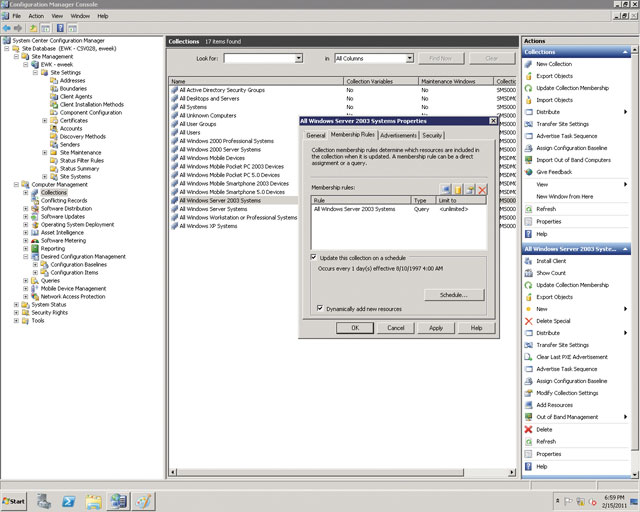Open the file explorer taskbar icon
The width and height of the screenshot is (640, 512).
[x=93, y=501]
